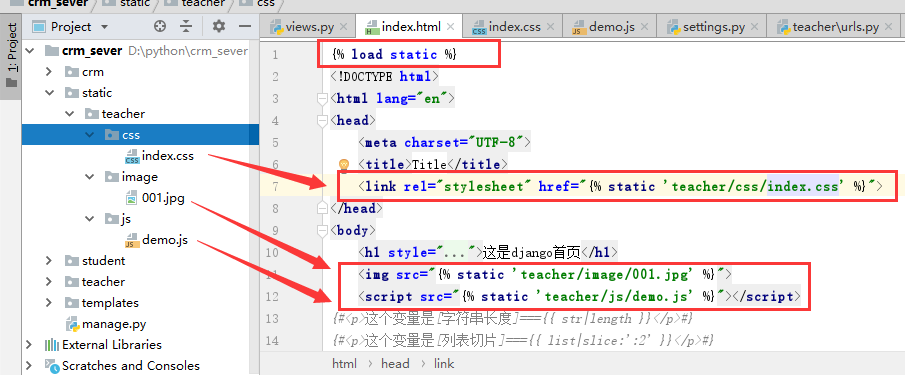Viewport: 905px width, 375px height.
Task: Click the collapse all icon in Project panel
Action: (x=186, y=27)
